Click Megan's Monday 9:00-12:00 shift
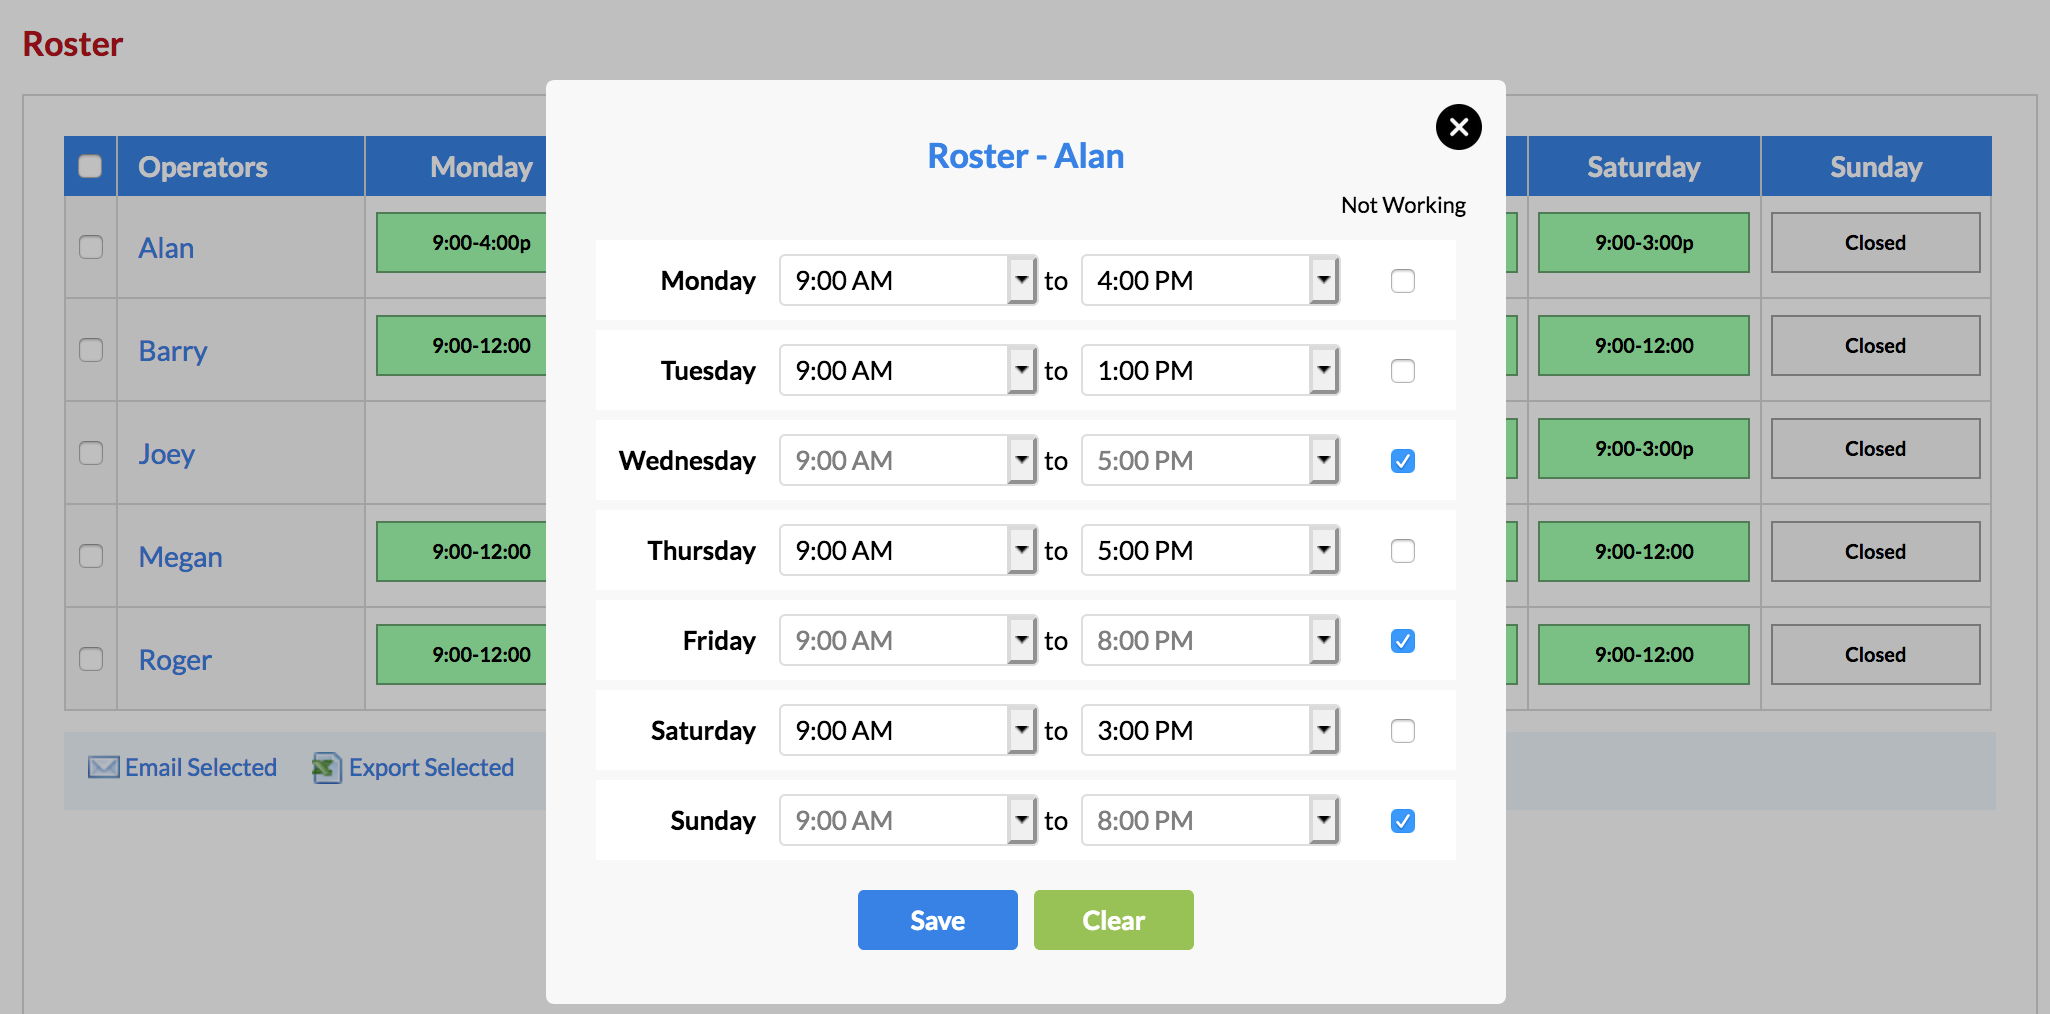The image size is (2050, 1014). click(x=461, y=551)
